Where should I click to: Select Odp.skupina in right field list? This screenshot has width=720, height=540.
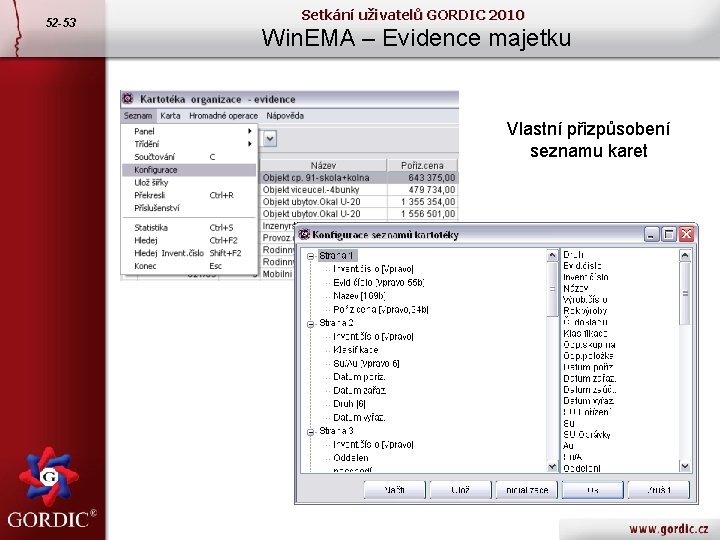click(589, 344)
